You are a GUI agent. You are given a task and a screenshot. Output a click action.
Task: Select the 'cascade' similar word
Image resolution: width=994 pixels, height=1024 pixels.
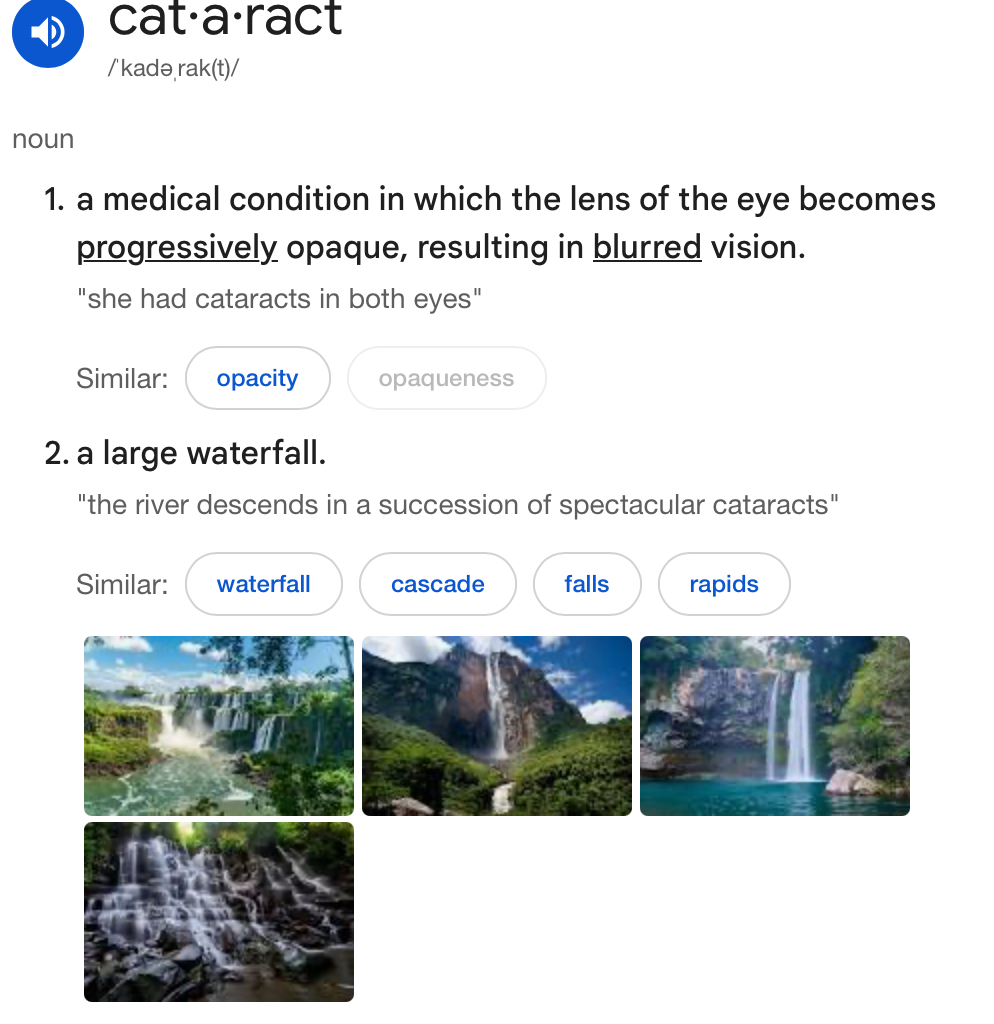coord(438,584)
